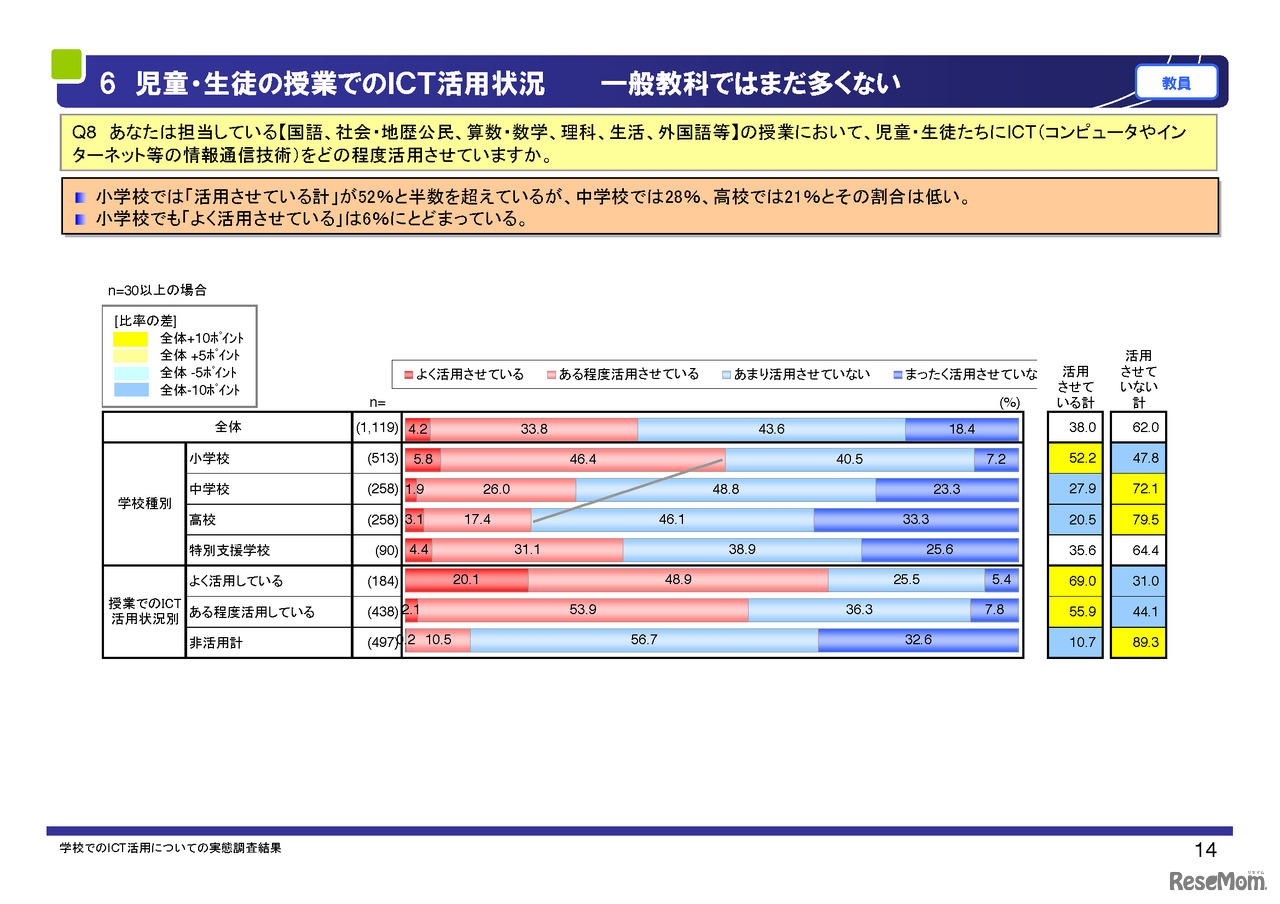Click the page number 14
This screenshot has height=904, width=1280.
[x=1207, y=849]
